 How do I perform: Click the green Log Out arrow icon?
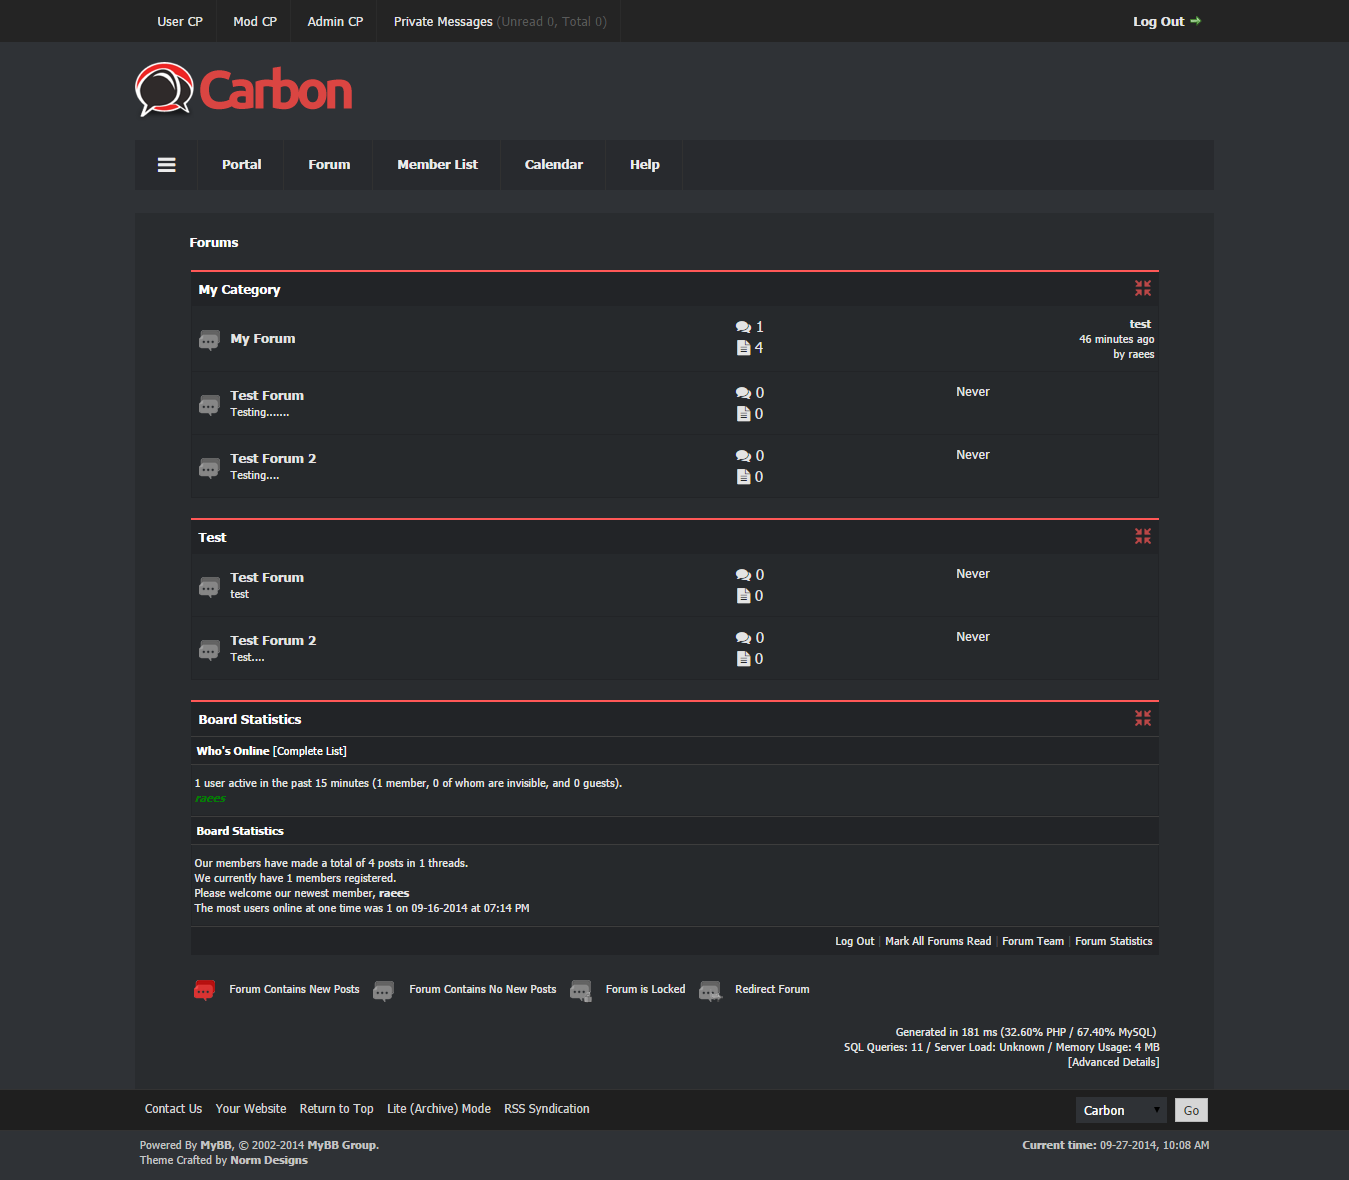tap(1196, 21)
